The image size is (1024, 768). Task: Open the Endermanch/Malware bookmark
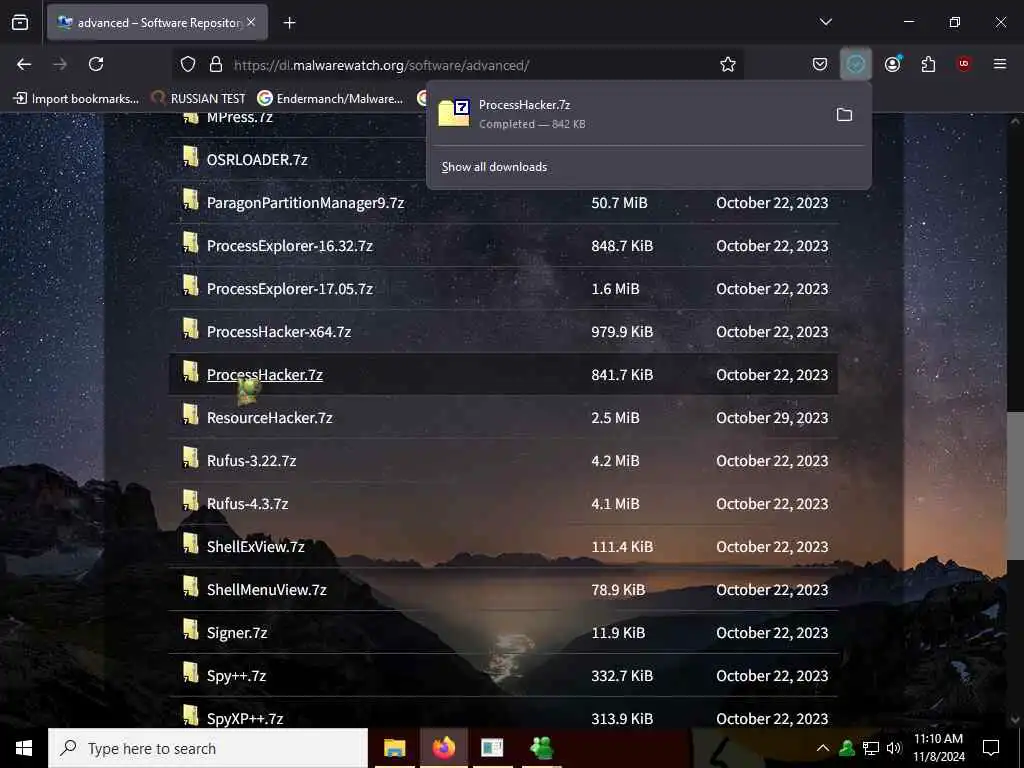click(330, 99)
